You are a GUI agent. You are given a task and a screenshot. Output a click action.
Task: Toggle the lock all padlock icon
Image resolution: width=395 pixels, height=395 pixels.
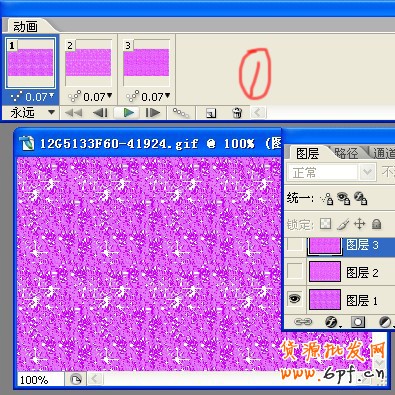pyautogui.click(x=376, y=224)
